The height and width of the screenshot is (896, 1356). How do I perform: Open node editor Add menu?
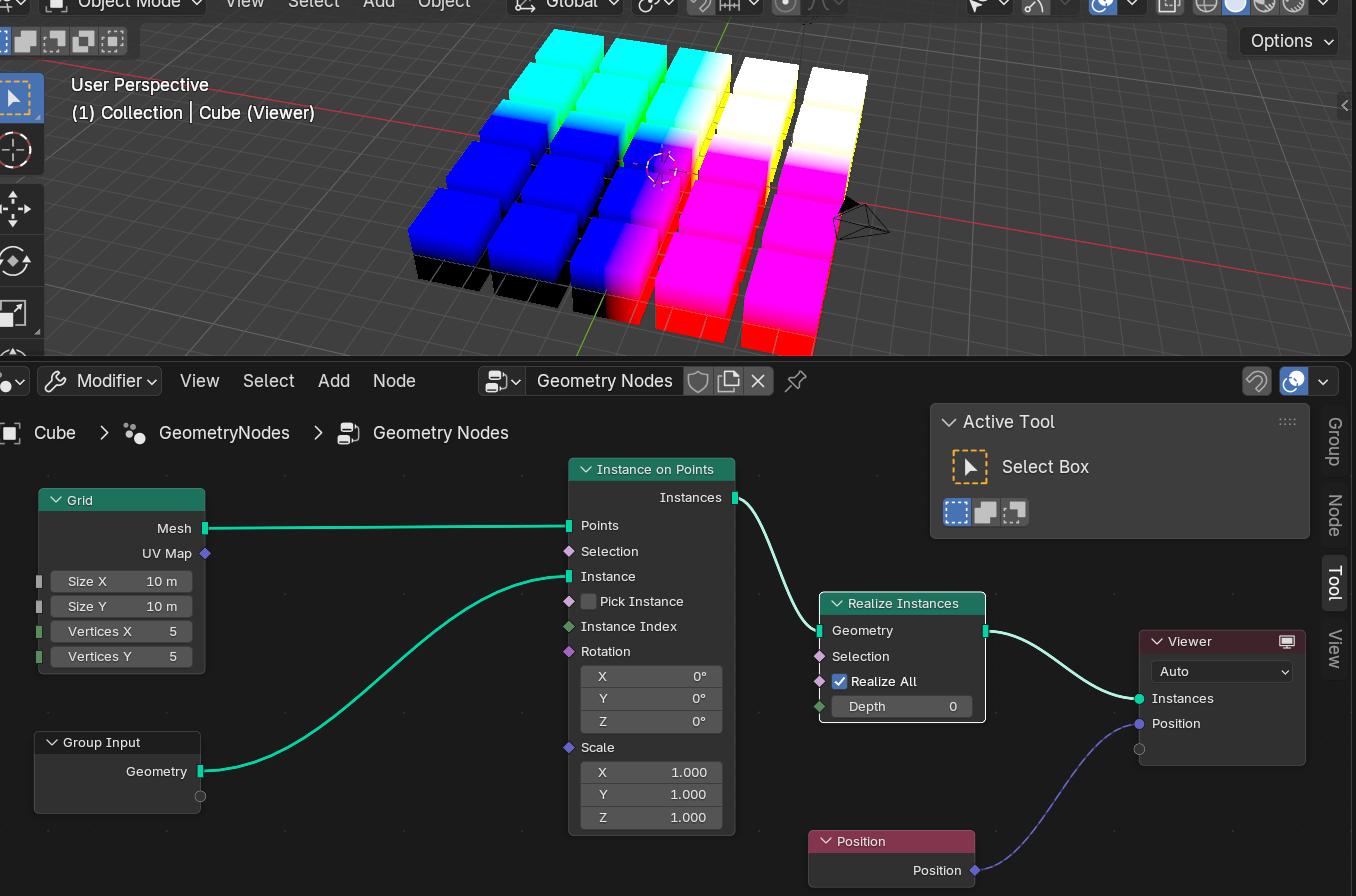[333, 381]
